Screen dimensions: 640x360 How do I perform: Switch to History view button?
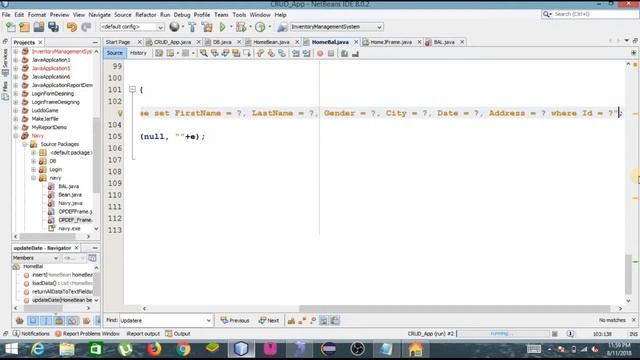[x=138, y=53]
